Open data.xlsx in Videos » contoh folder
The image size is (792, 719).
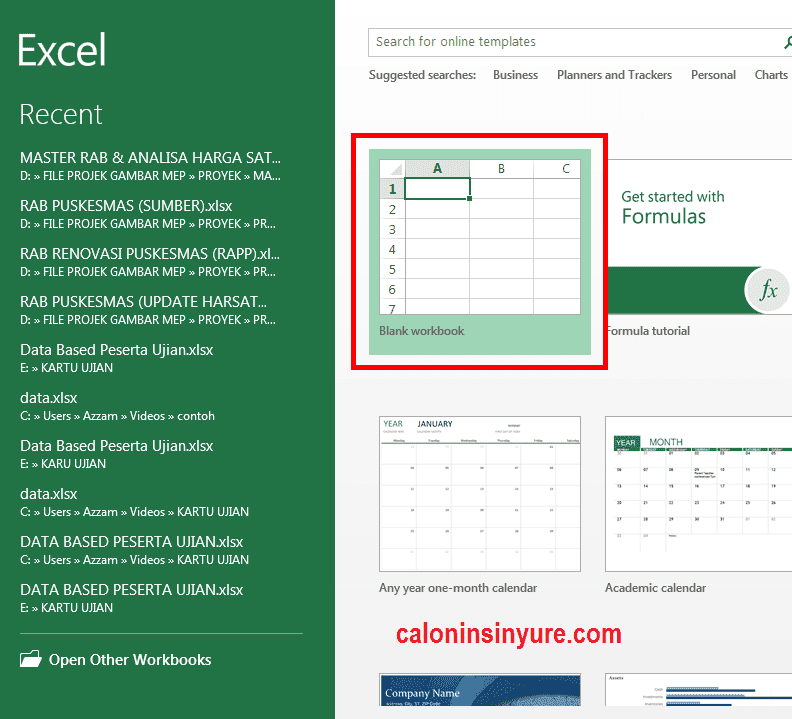(x=117, y=406)
